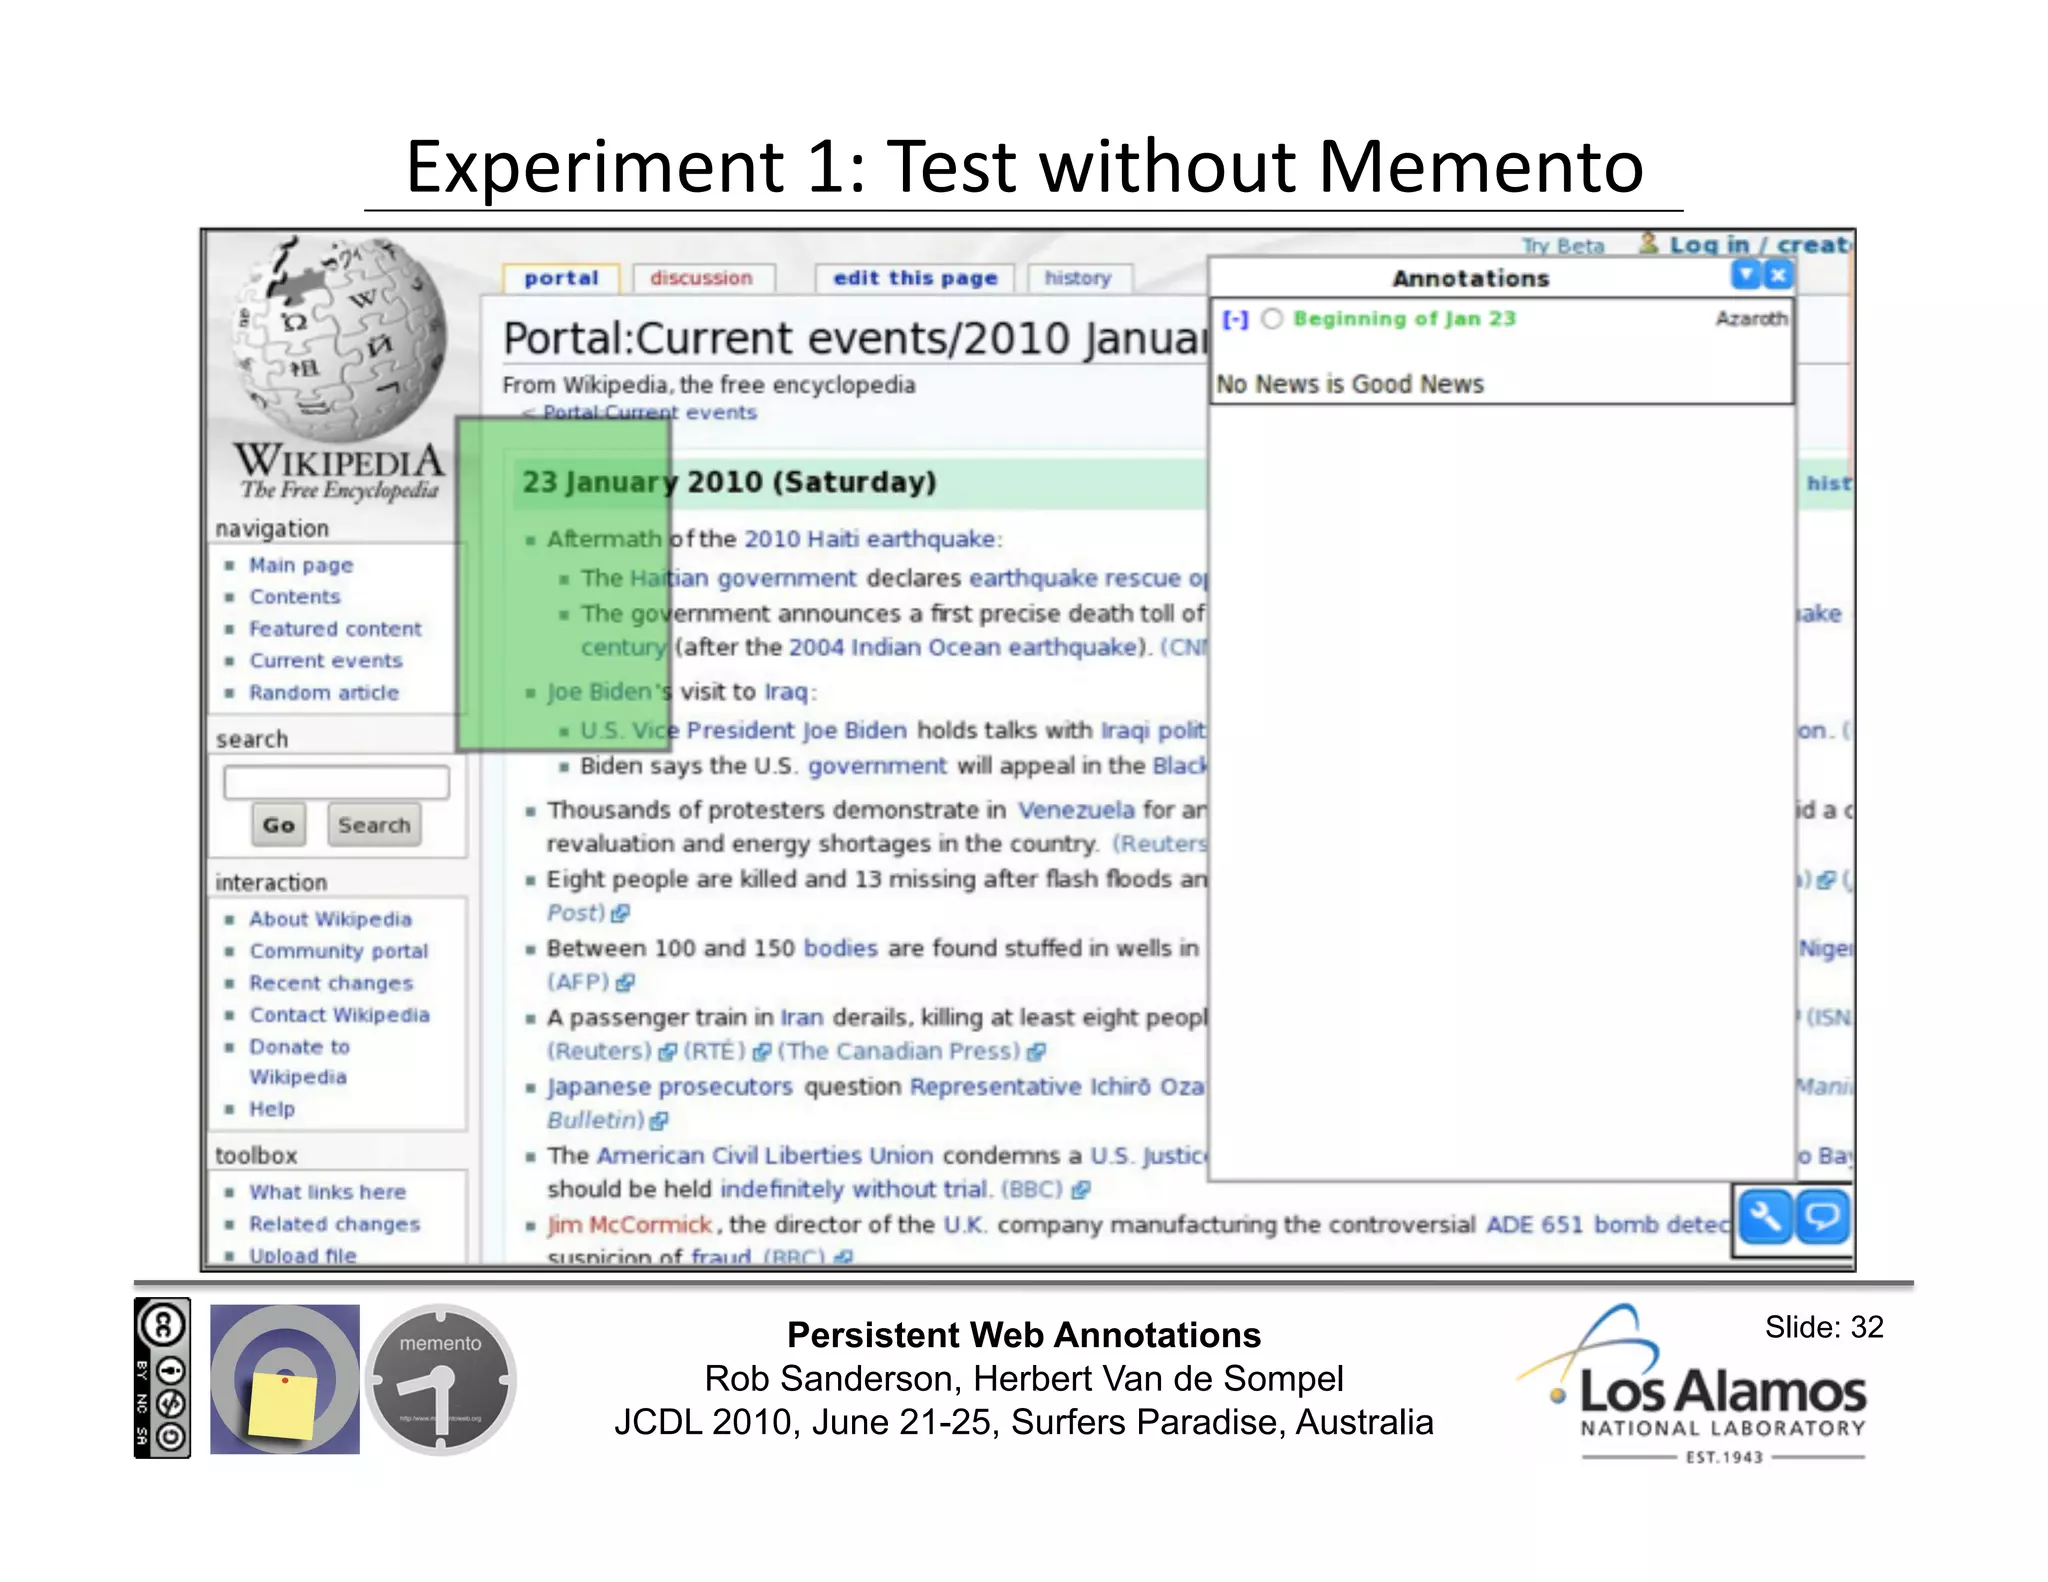Click external link icon after indefinitely-without-trial (BBC)
The height and width of the screenshot is (1582, 2048).
pos(1080,1189)
